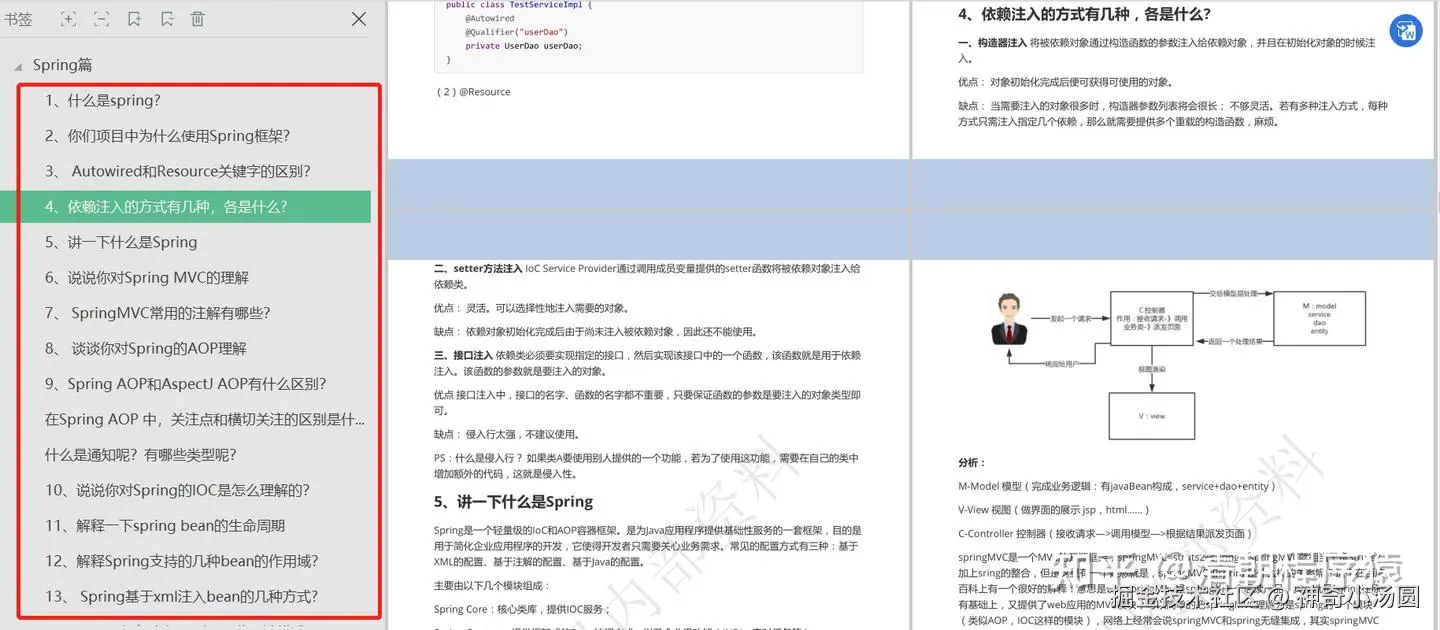Close the bookmarks (书签) panel

pos(359,19)
